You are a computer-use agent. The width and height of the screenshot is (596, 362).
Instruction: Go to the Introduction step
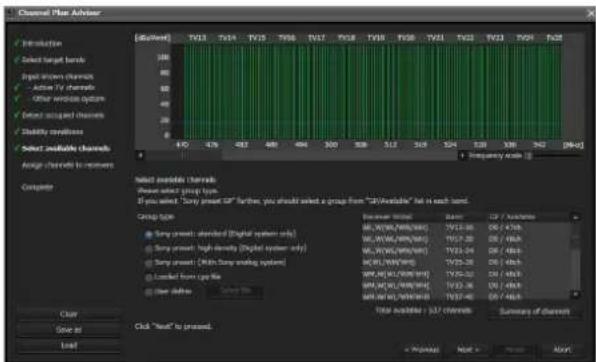pyautogui.click(x=42, y=44)
